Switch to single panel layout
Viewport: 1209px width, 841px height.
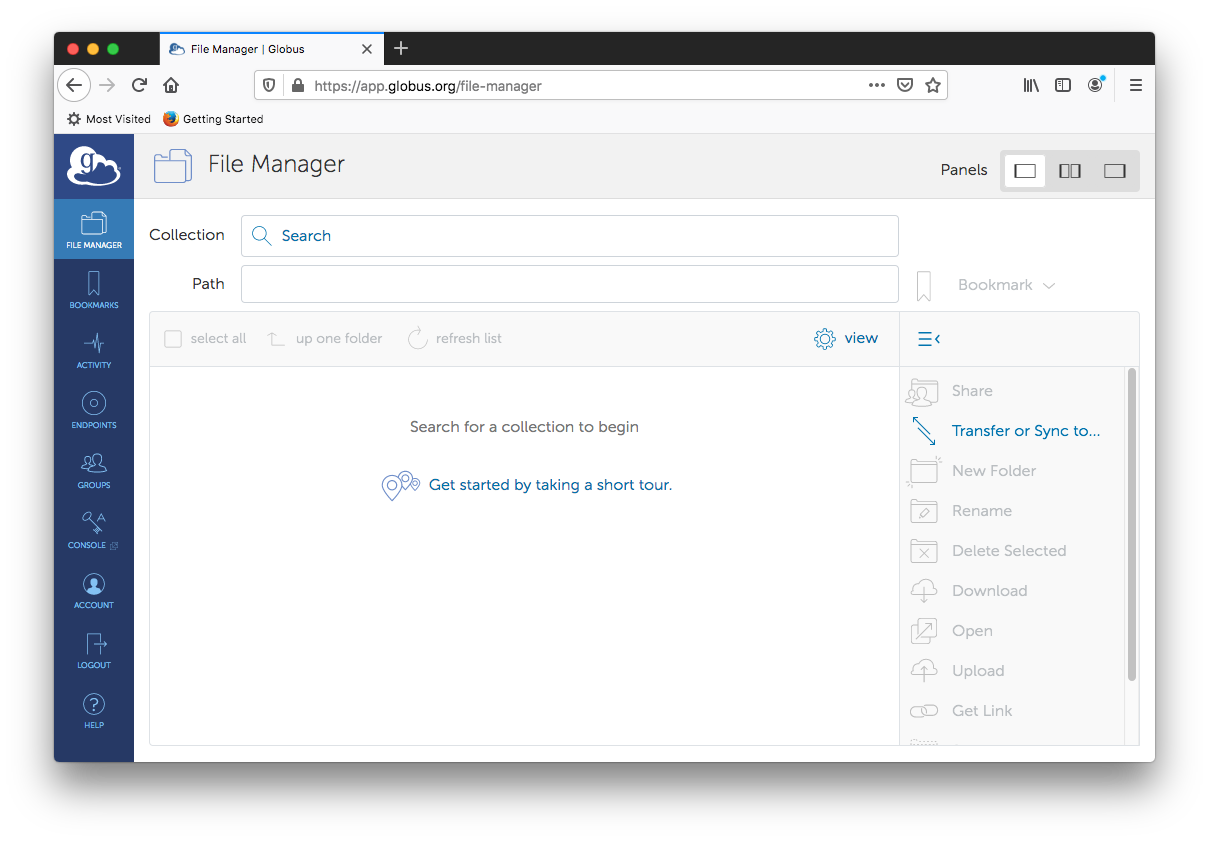1025,171
